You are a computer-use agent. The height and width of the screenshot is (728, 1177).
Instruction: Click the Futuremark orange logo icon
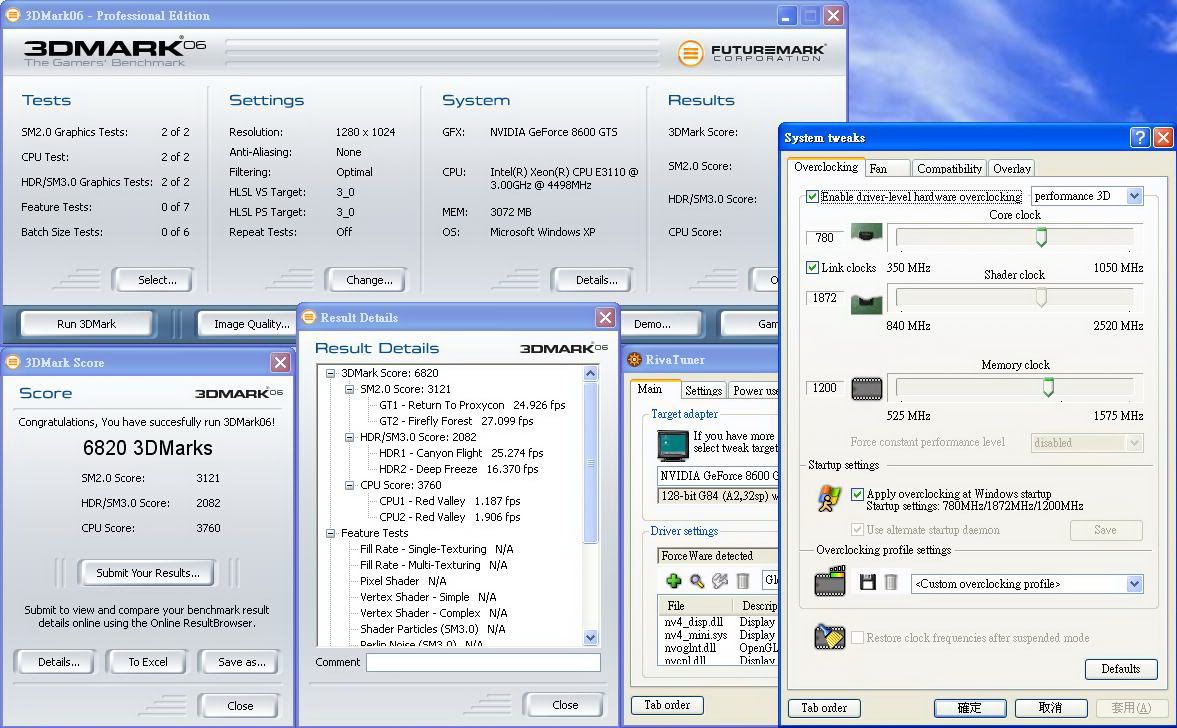(x=690, y=53)
